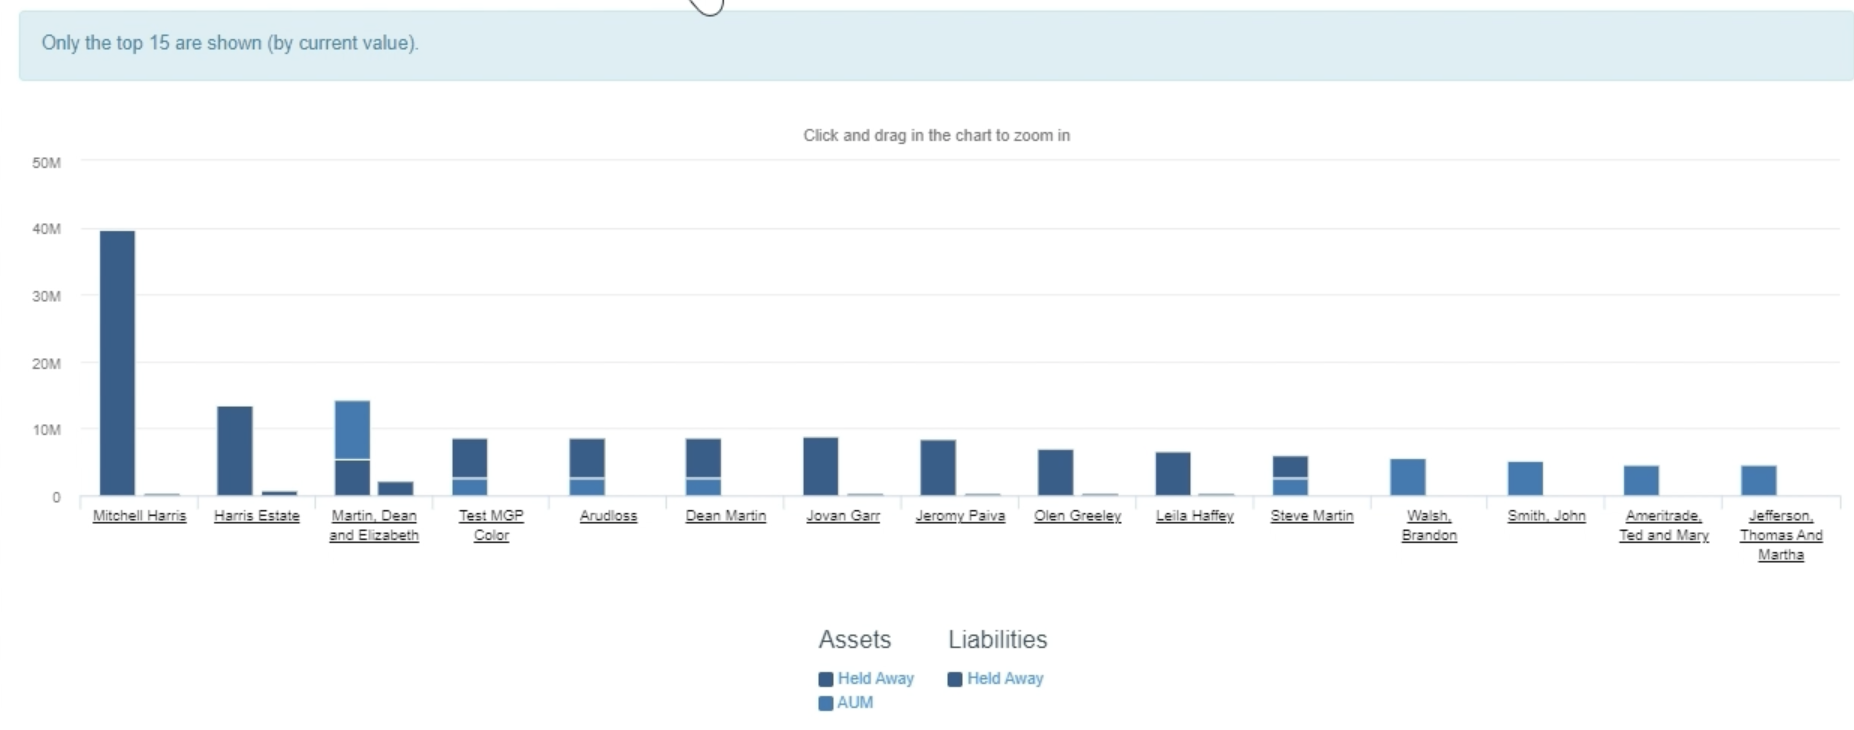Open the Harris Estate link
This screenshot has width=1854, height=730.
pos(256,516)
